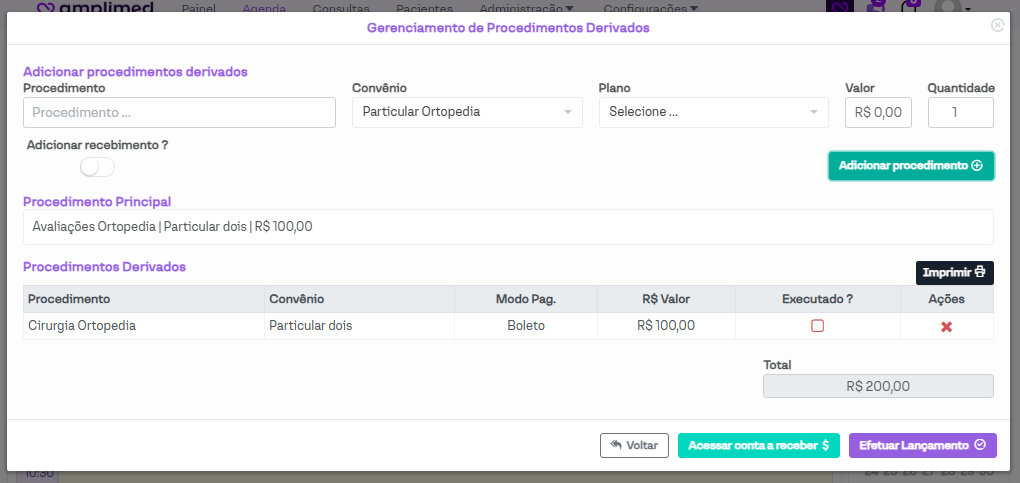Image resolution: width=1020 pixels, height=483 pixels.
Task: Click the Quantidade input field
Action: point(960,113)
